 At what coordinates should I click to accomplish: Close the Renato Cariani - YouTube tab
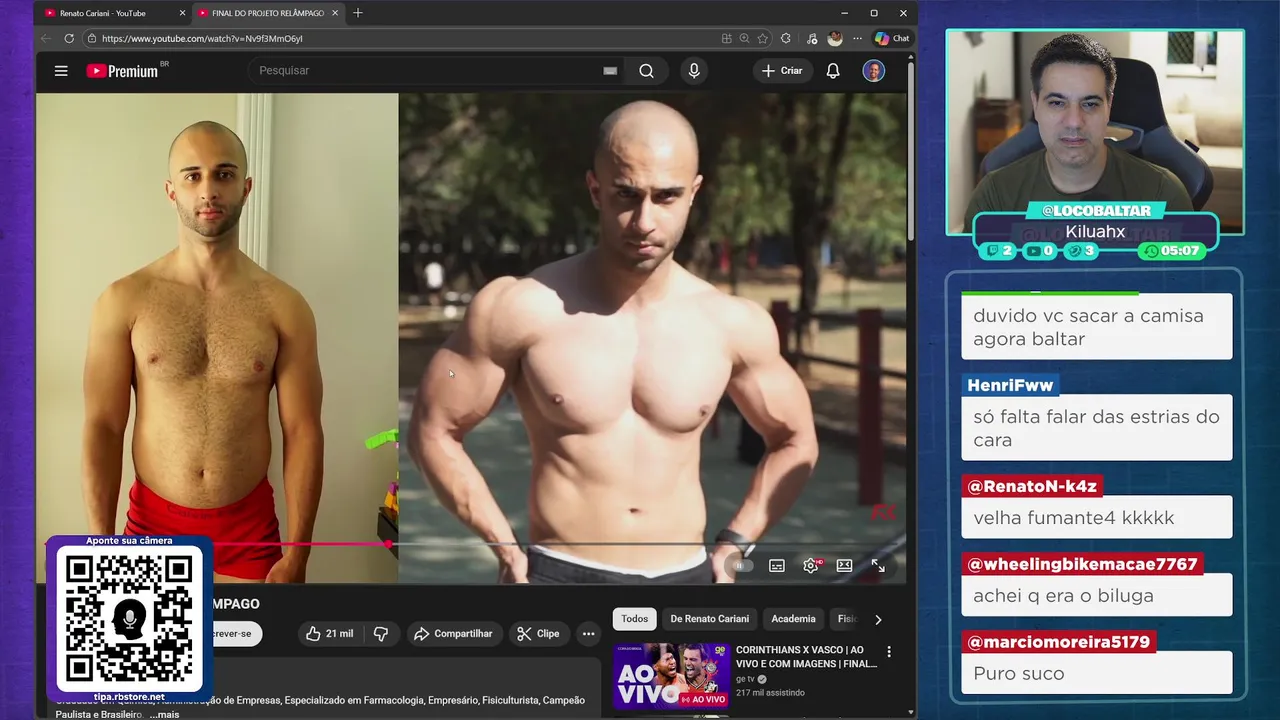(182, 13)
